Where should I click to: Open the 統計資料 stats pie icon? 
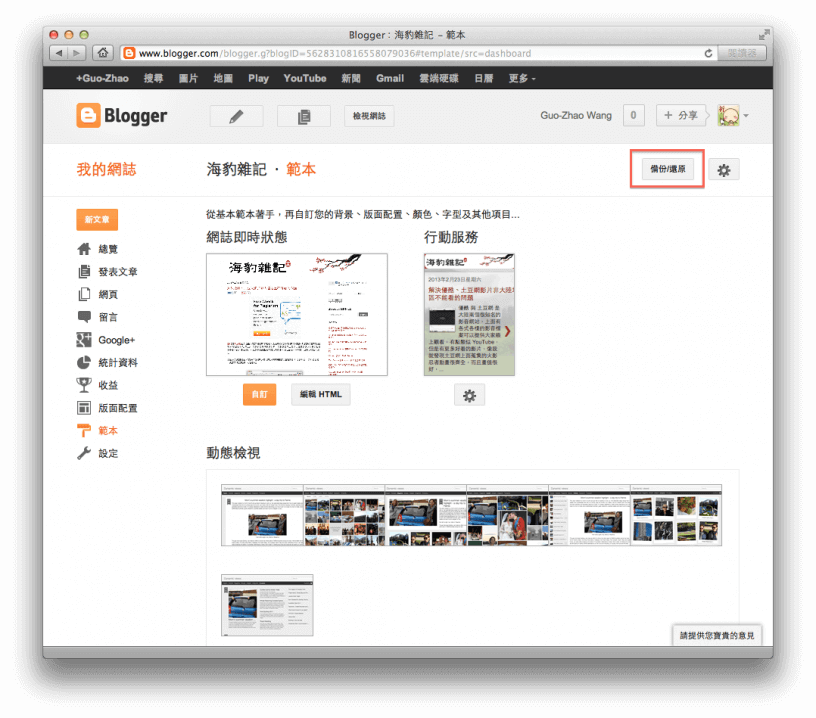point(84,363)
